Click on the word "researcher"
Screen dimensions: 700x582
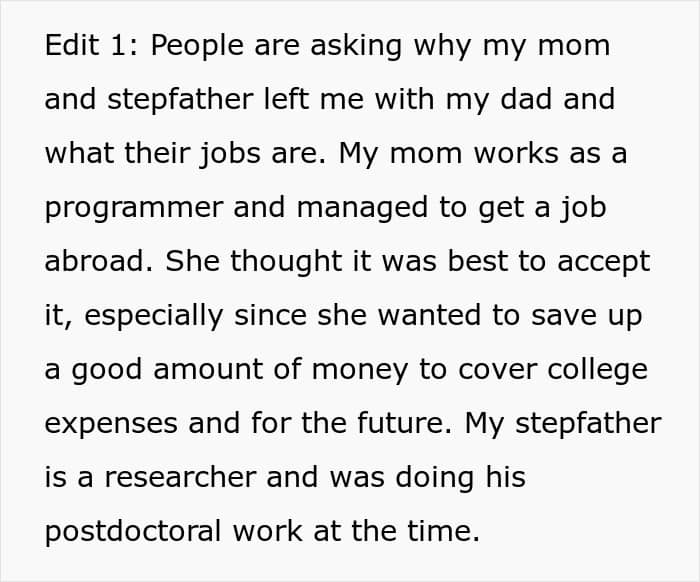click(x=180, y=477)
